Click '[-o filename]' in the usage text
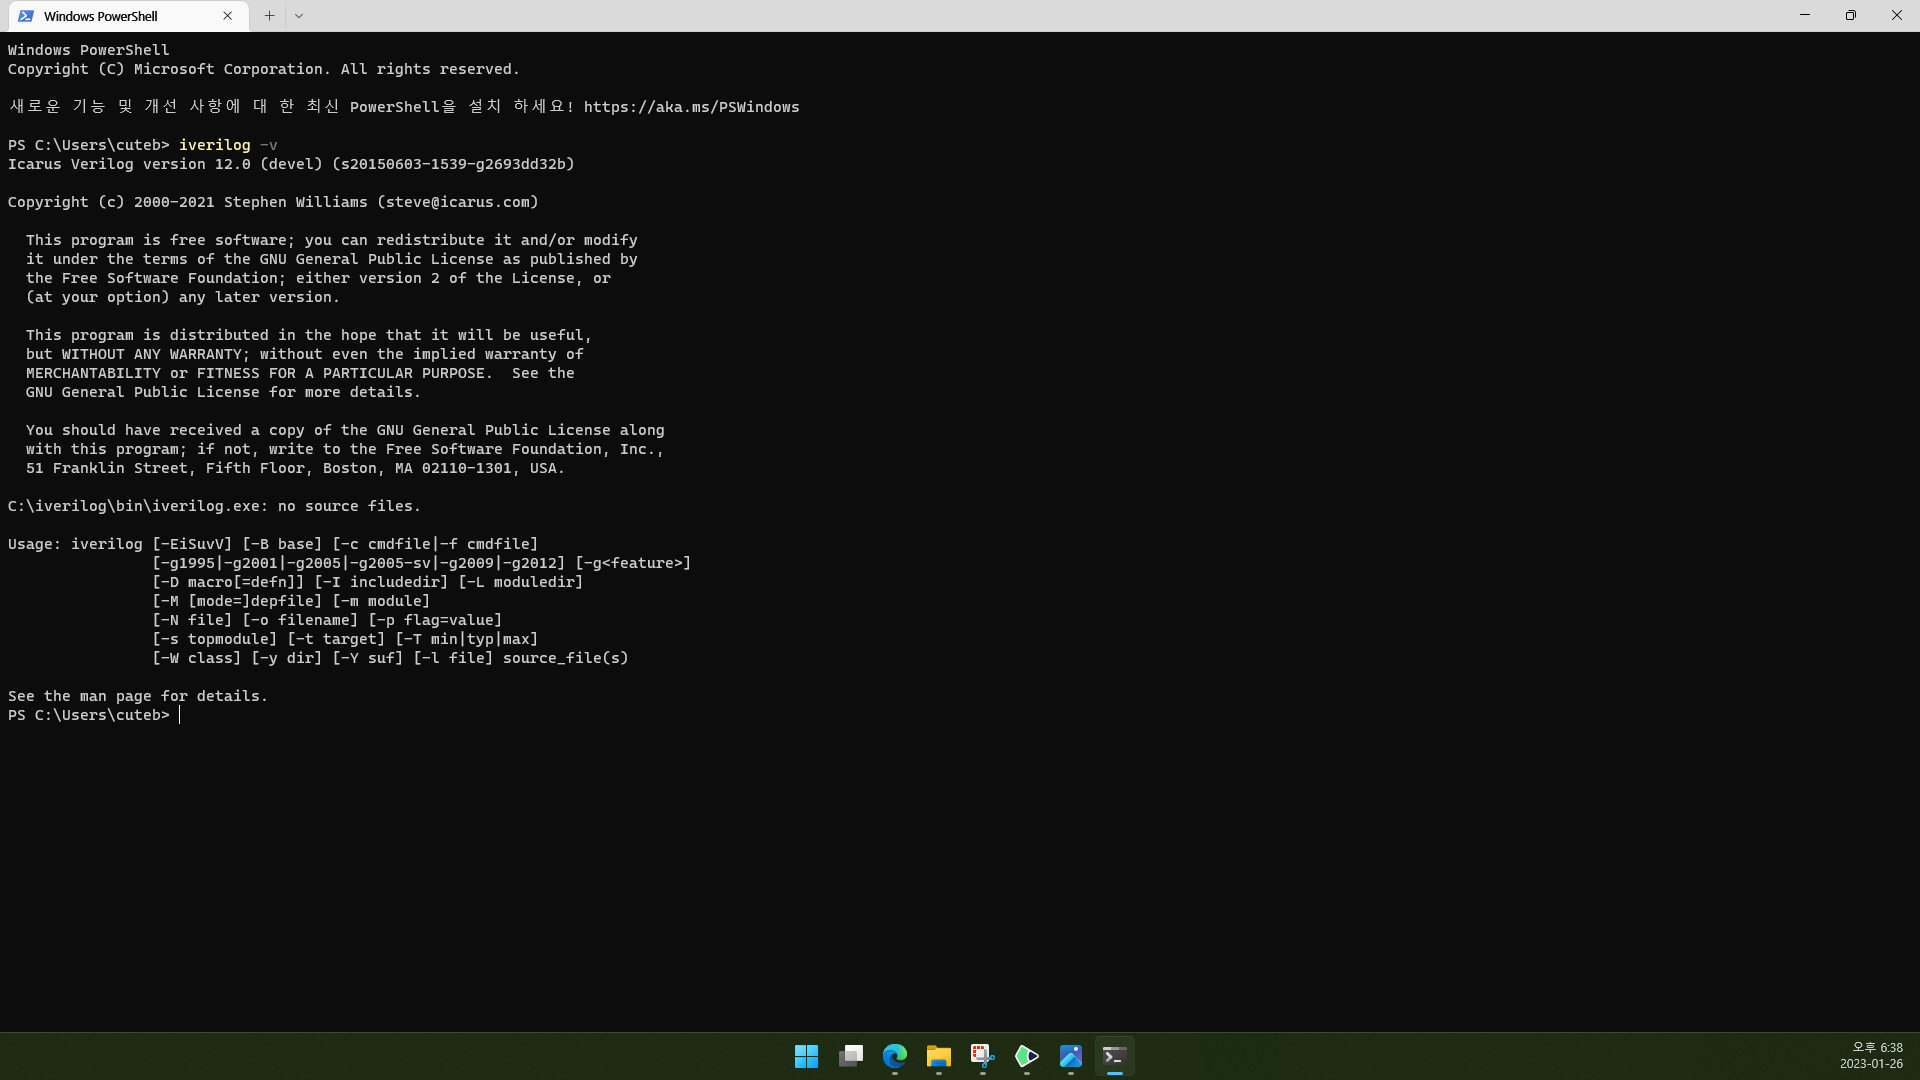 tap(300, 620)
